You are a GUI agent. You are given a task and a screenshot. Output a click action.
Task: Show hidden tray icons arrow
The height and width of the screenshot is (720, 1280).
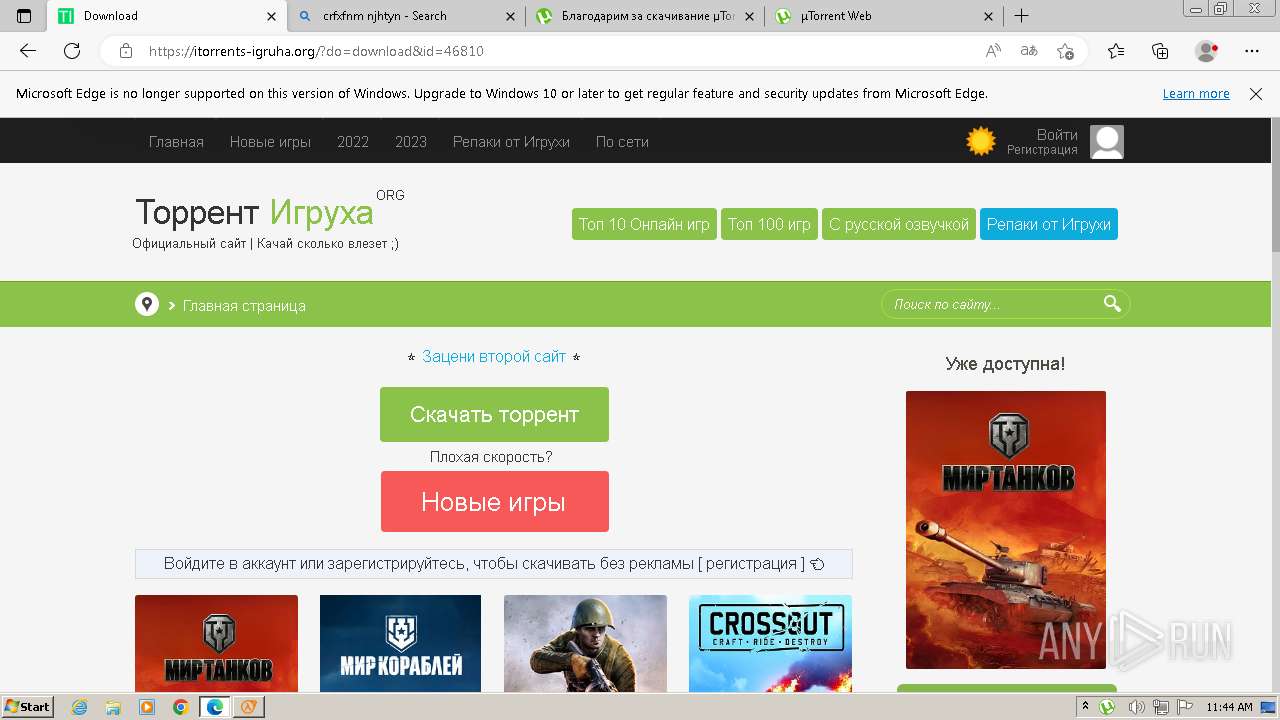point(1085,707)
